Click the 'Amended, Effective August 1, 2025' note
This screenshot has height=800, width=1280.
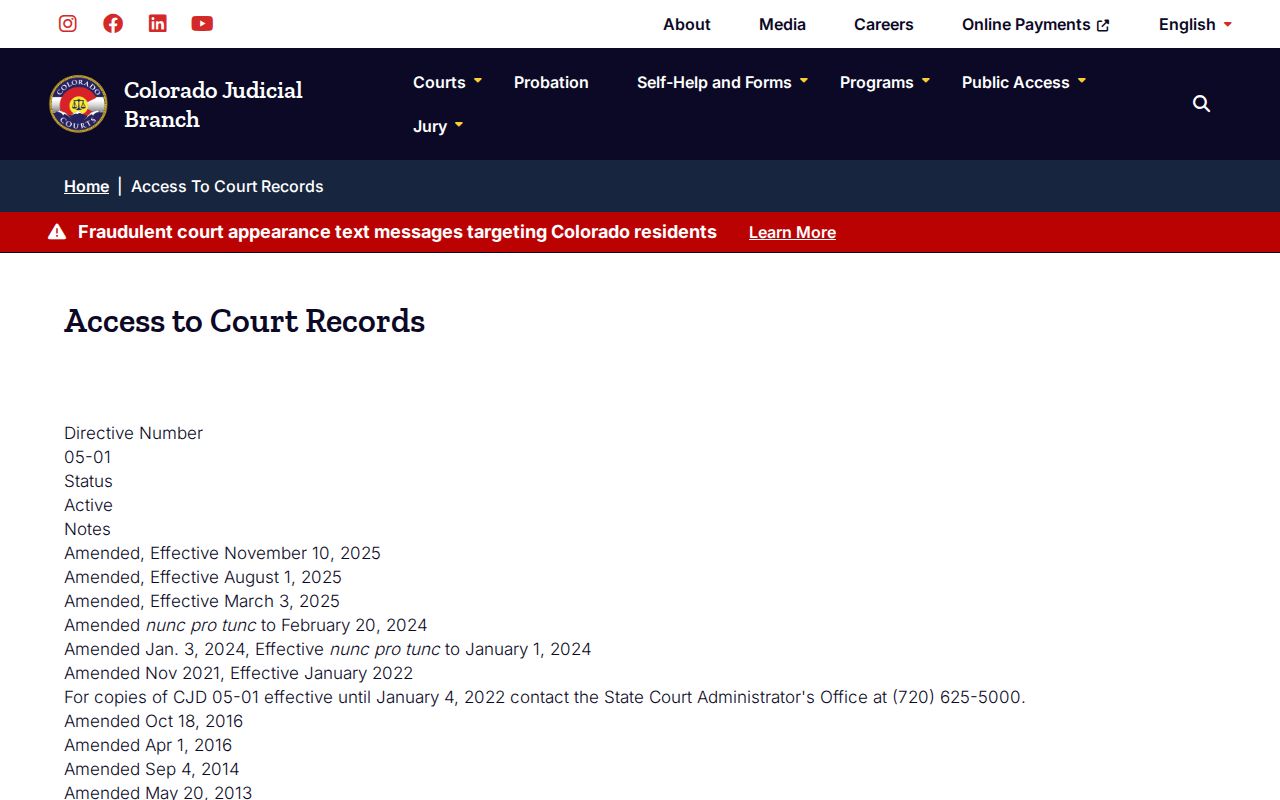tap(203, 577)
